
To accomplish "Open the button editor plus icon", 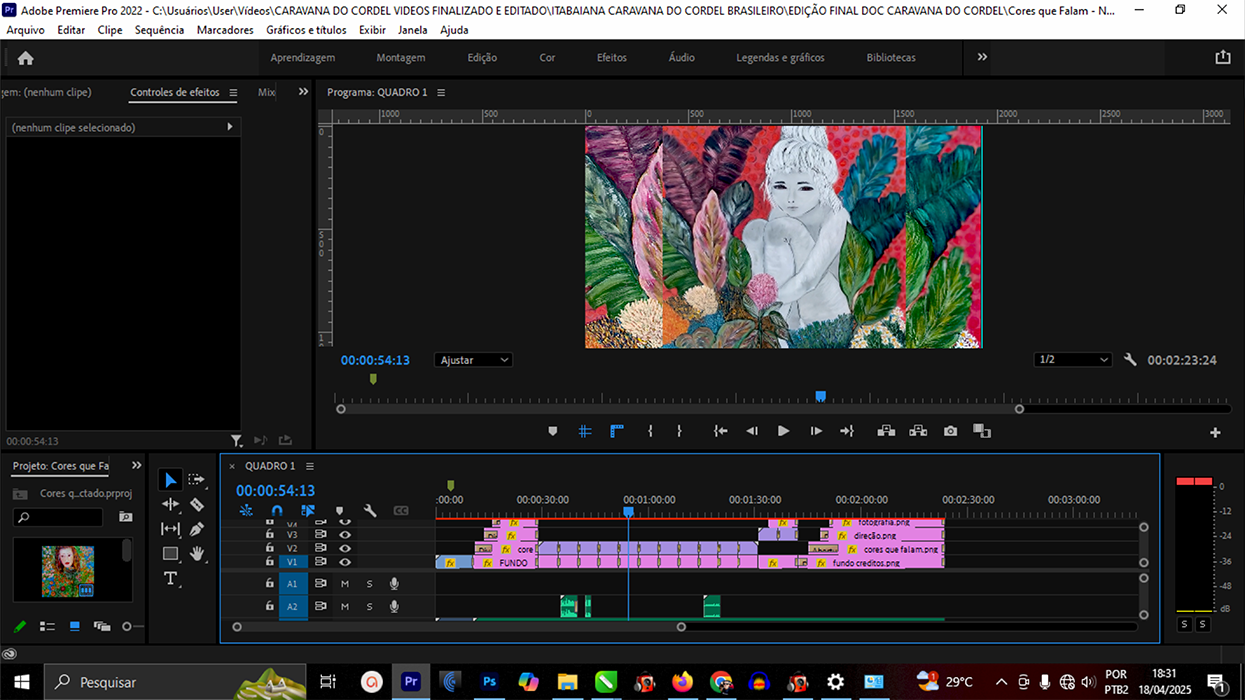I will pos(1215,432).
